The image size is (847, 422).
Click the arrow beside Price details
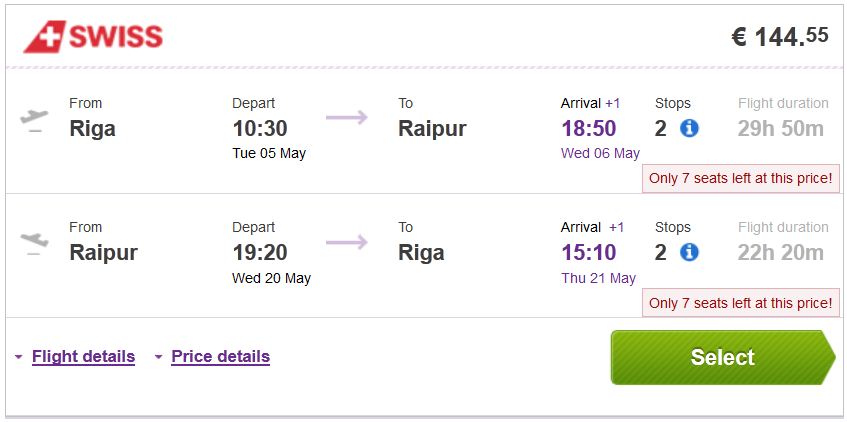[158, 357]
